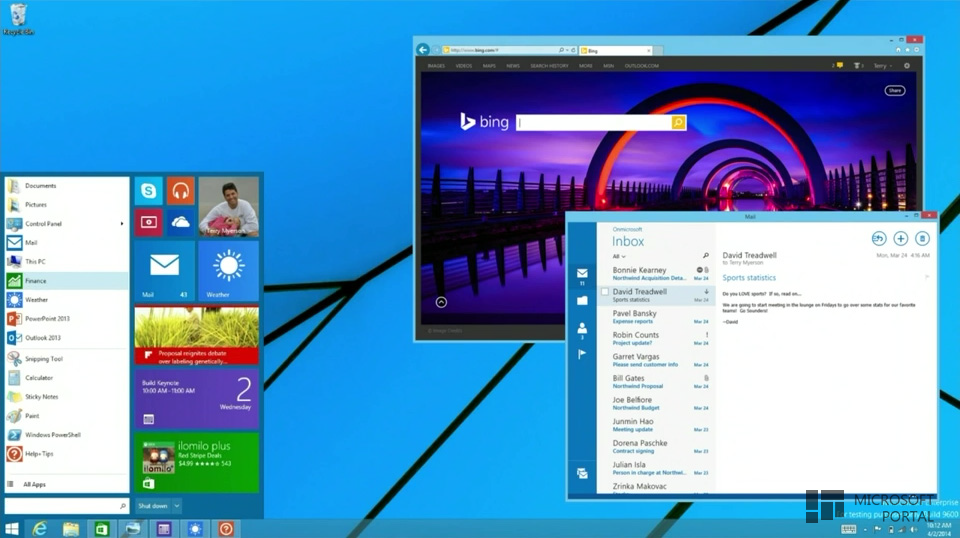960x538 pixels.
Task: Focus the Start menu search box
Action: point(67,506)
